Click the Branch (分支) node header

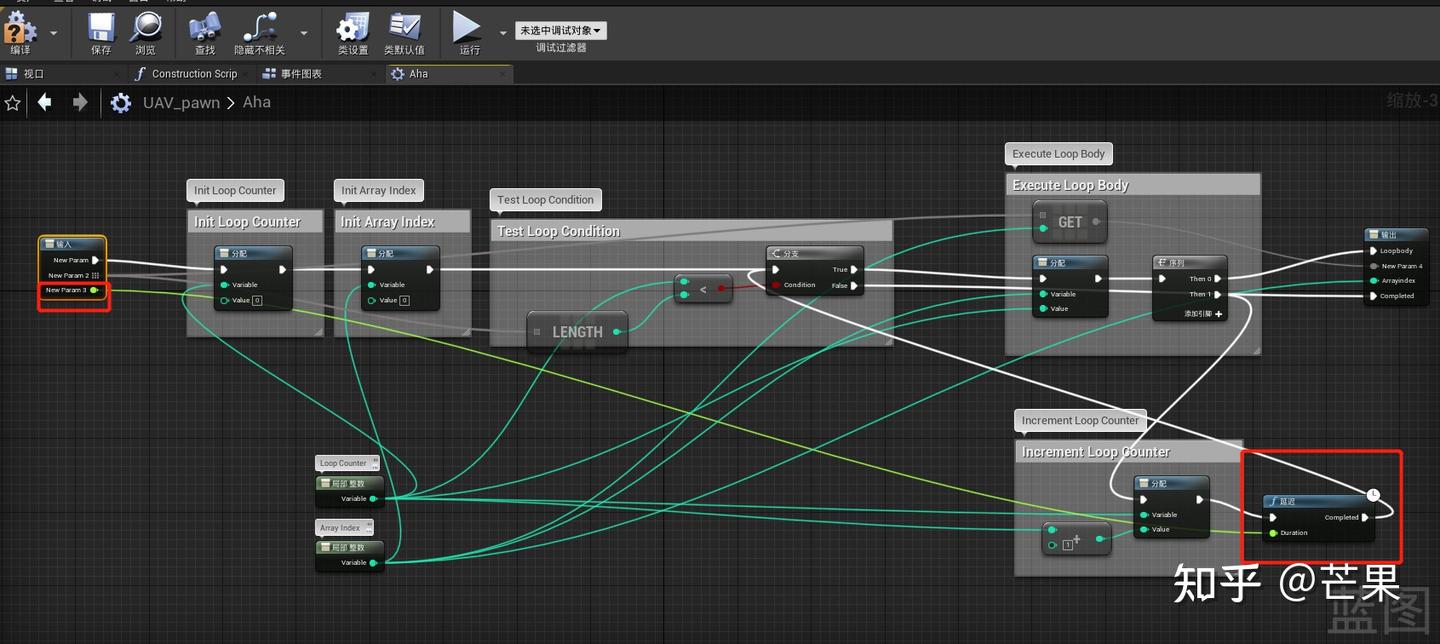814,254
